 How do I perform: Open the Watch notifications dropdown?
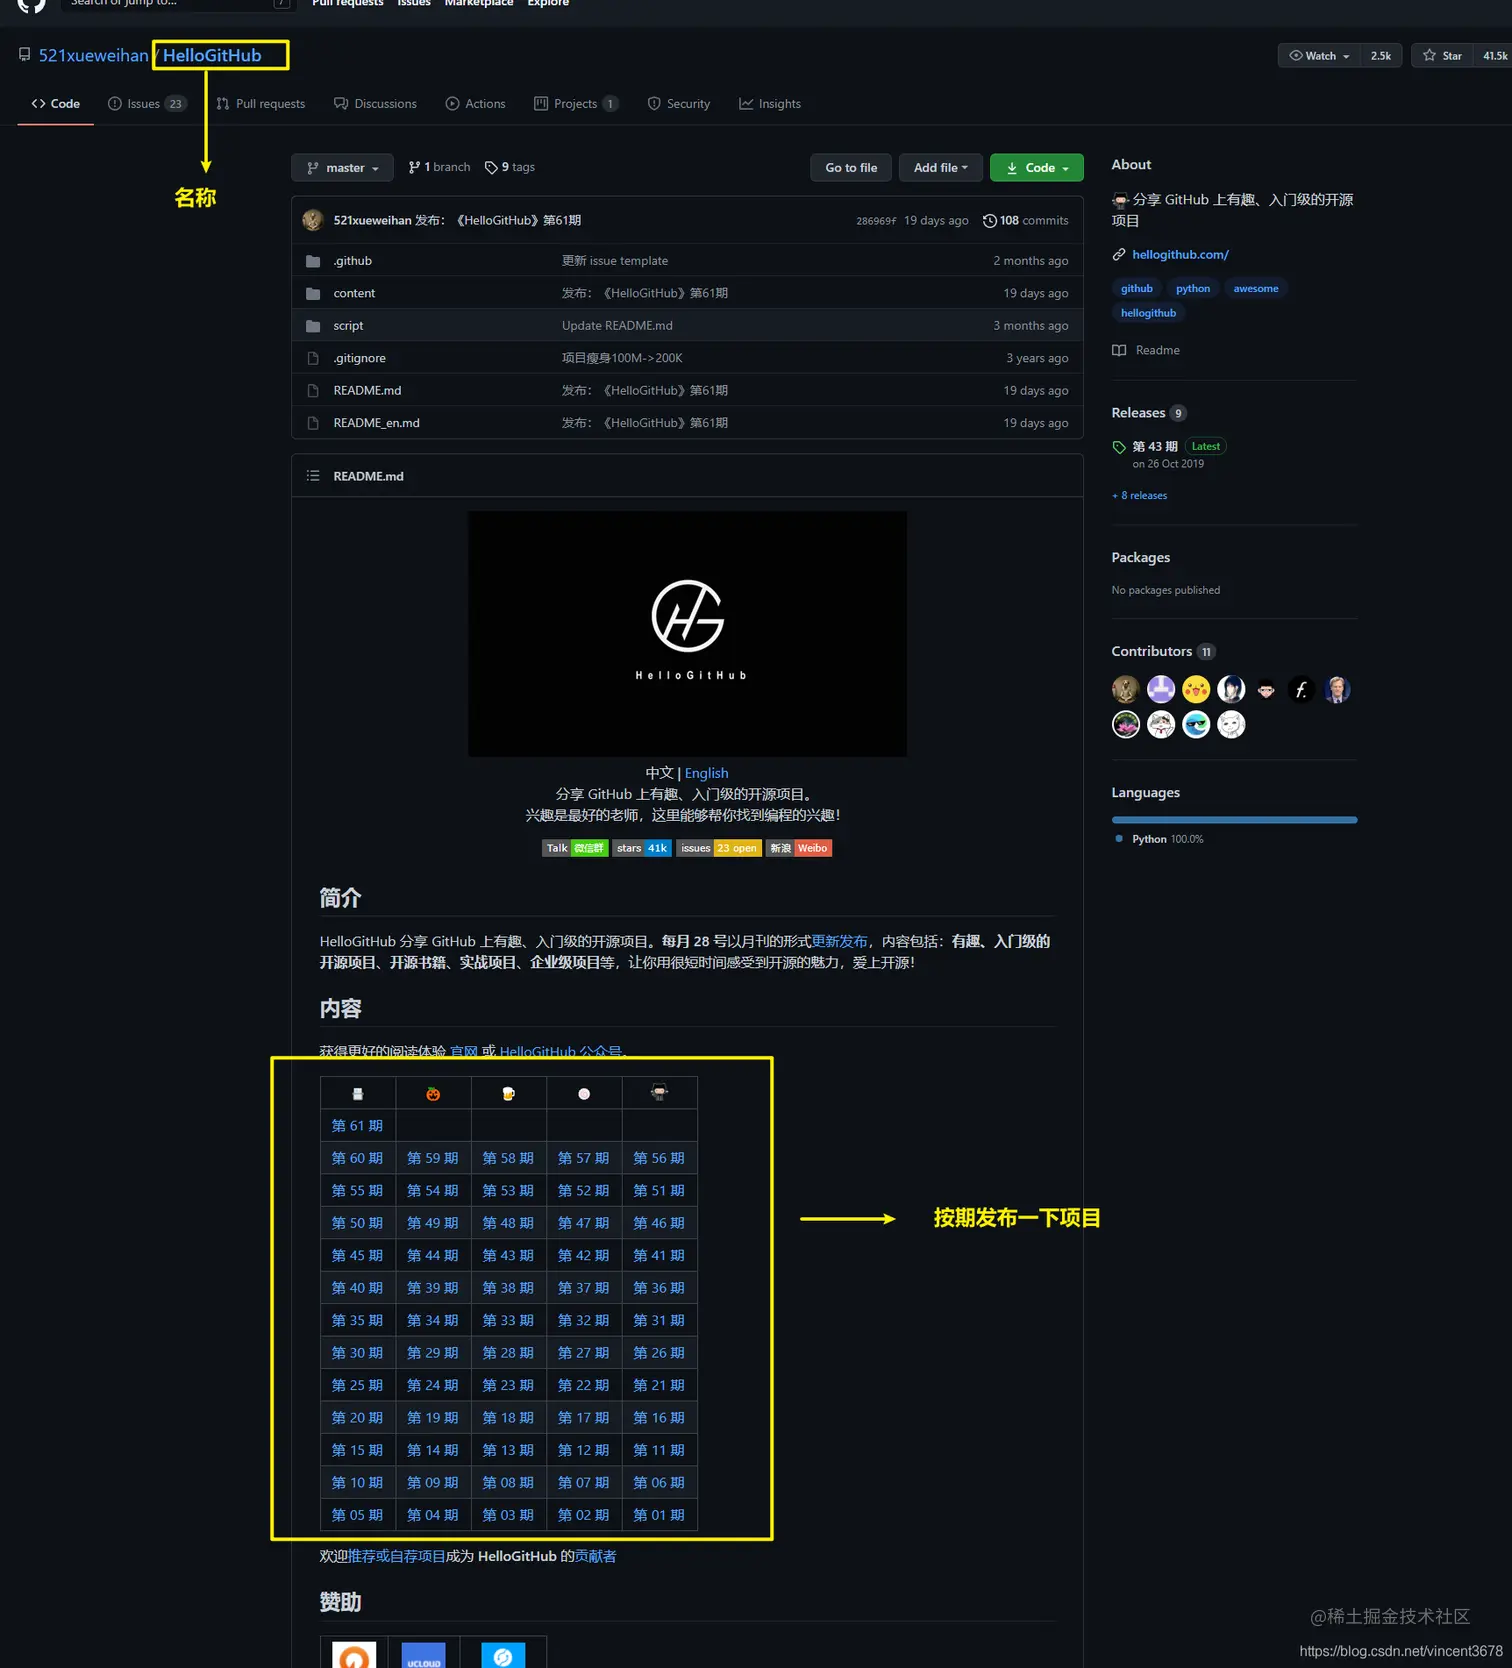coord(1320,56)
